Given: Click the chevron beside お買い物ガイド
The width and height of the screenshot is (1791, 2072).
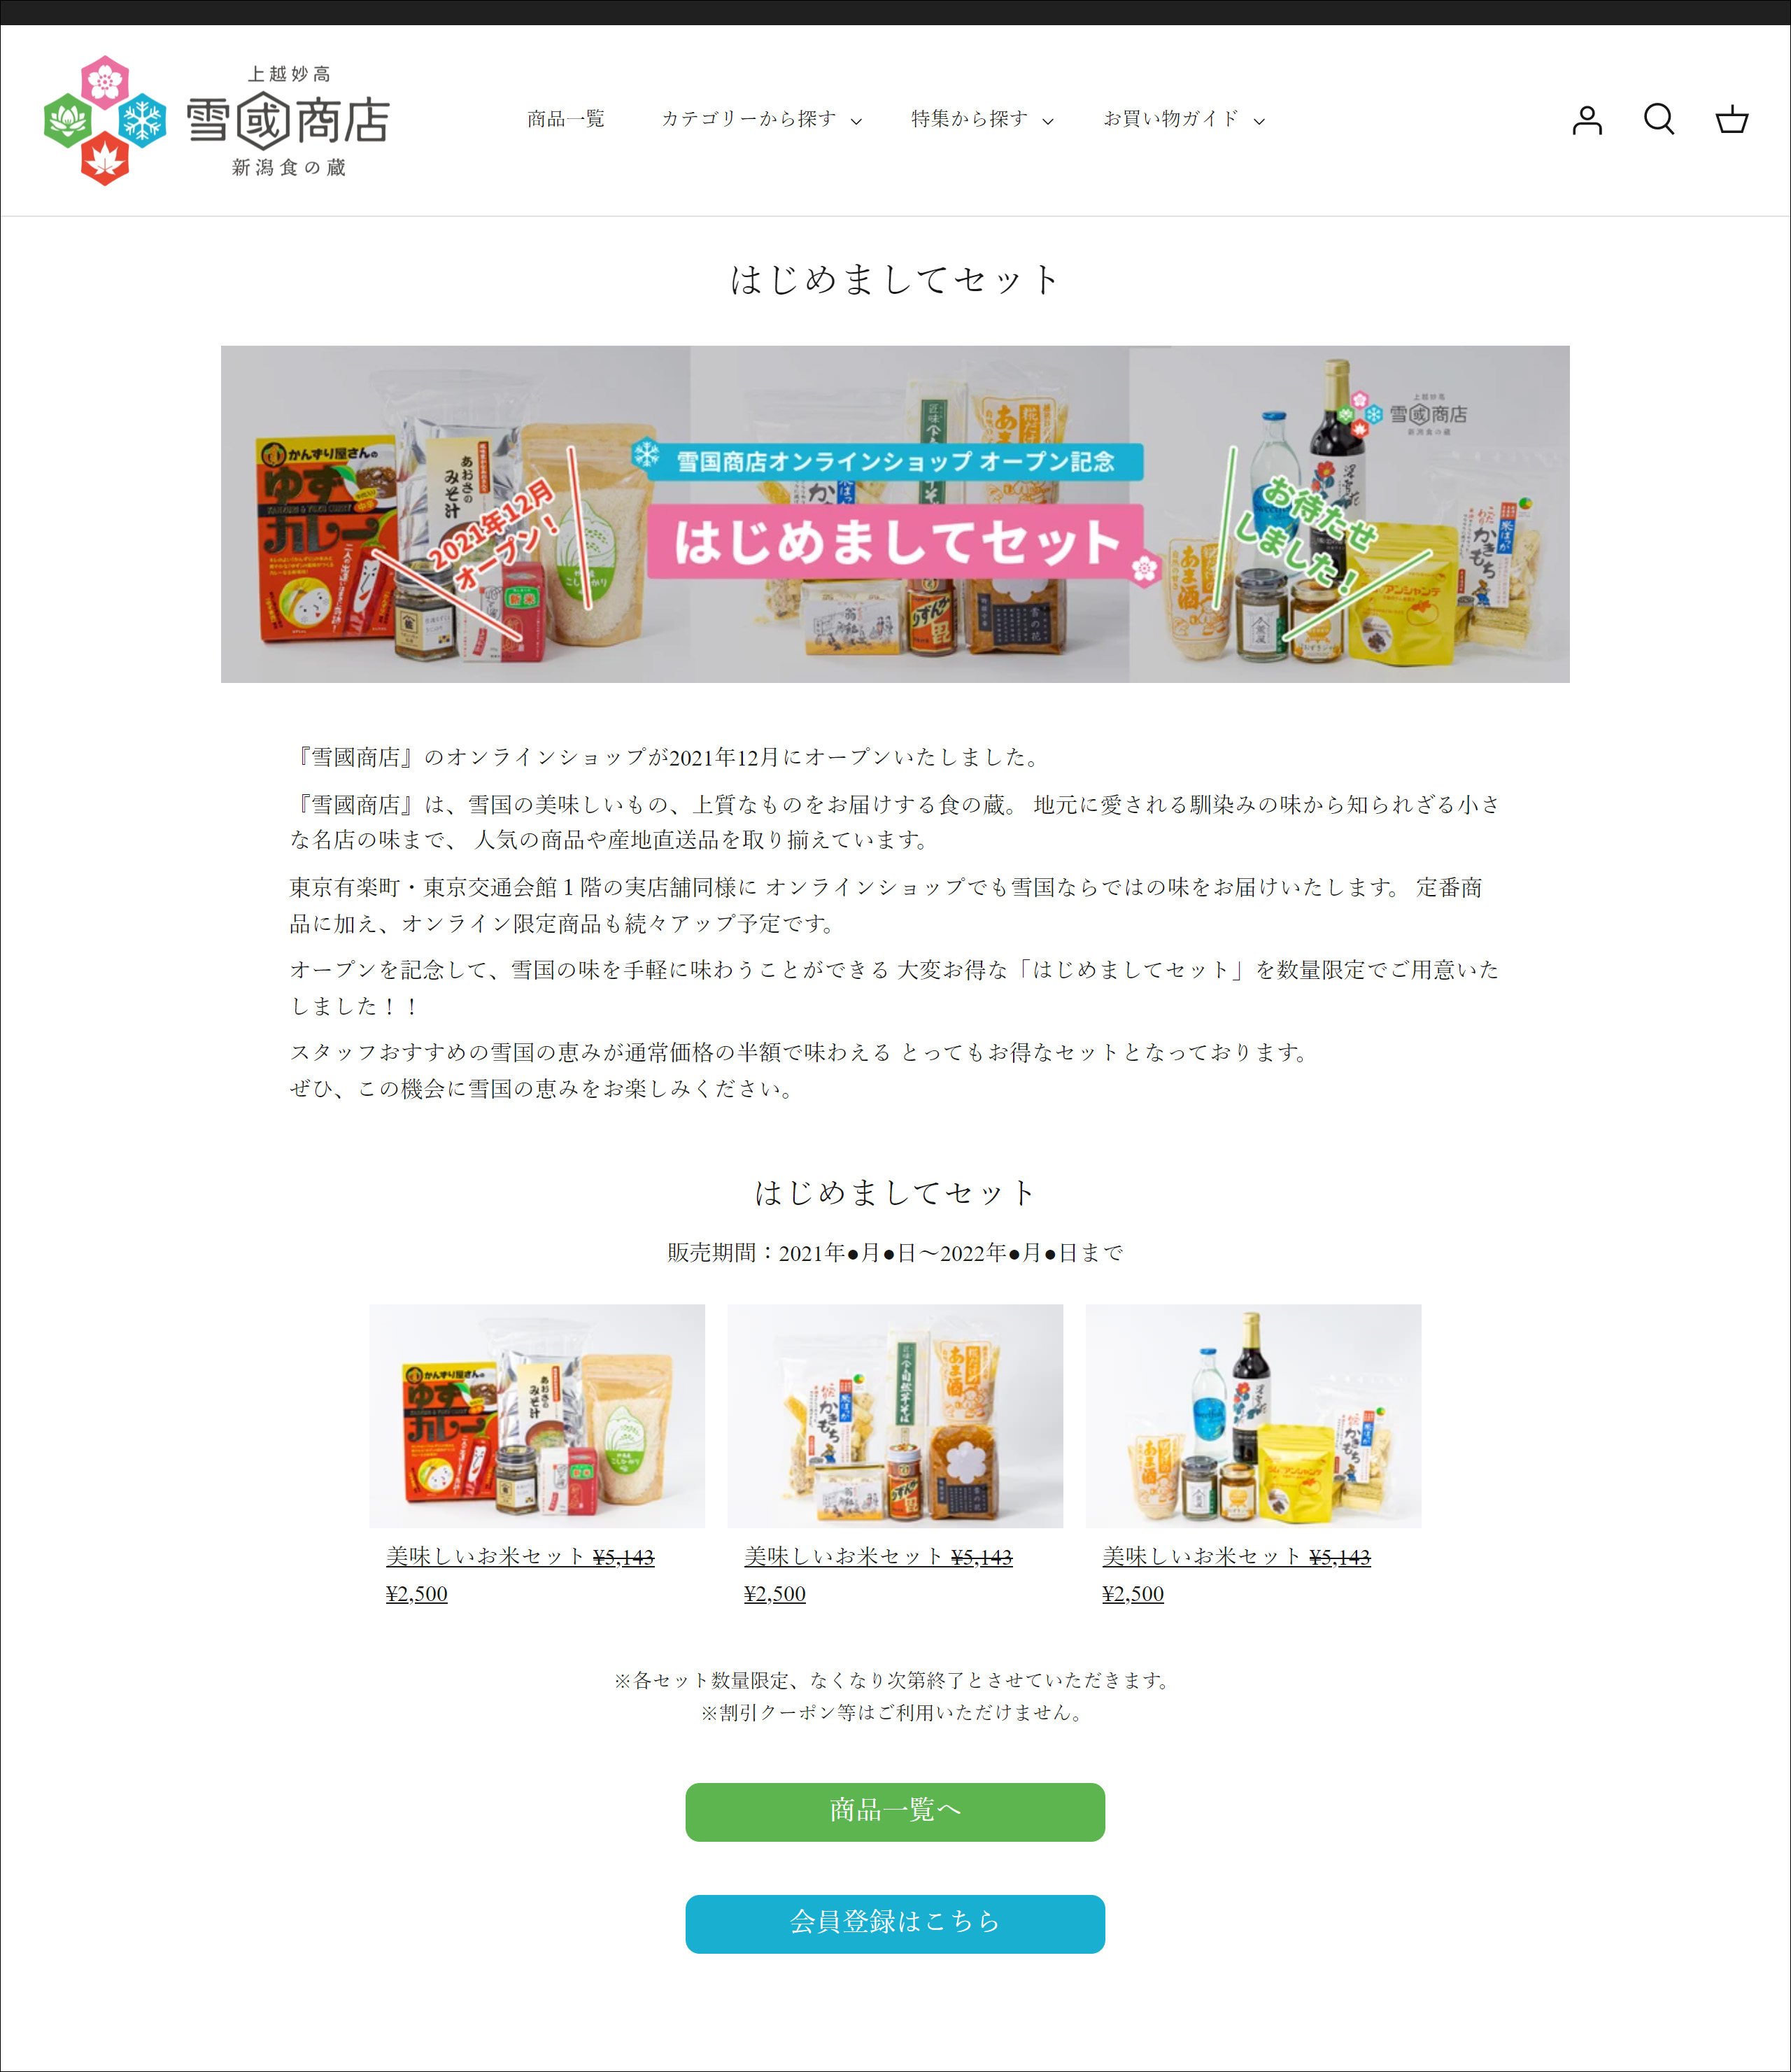Looking at the screenshot, I should pyautogui.click(x=1259, y=121).
